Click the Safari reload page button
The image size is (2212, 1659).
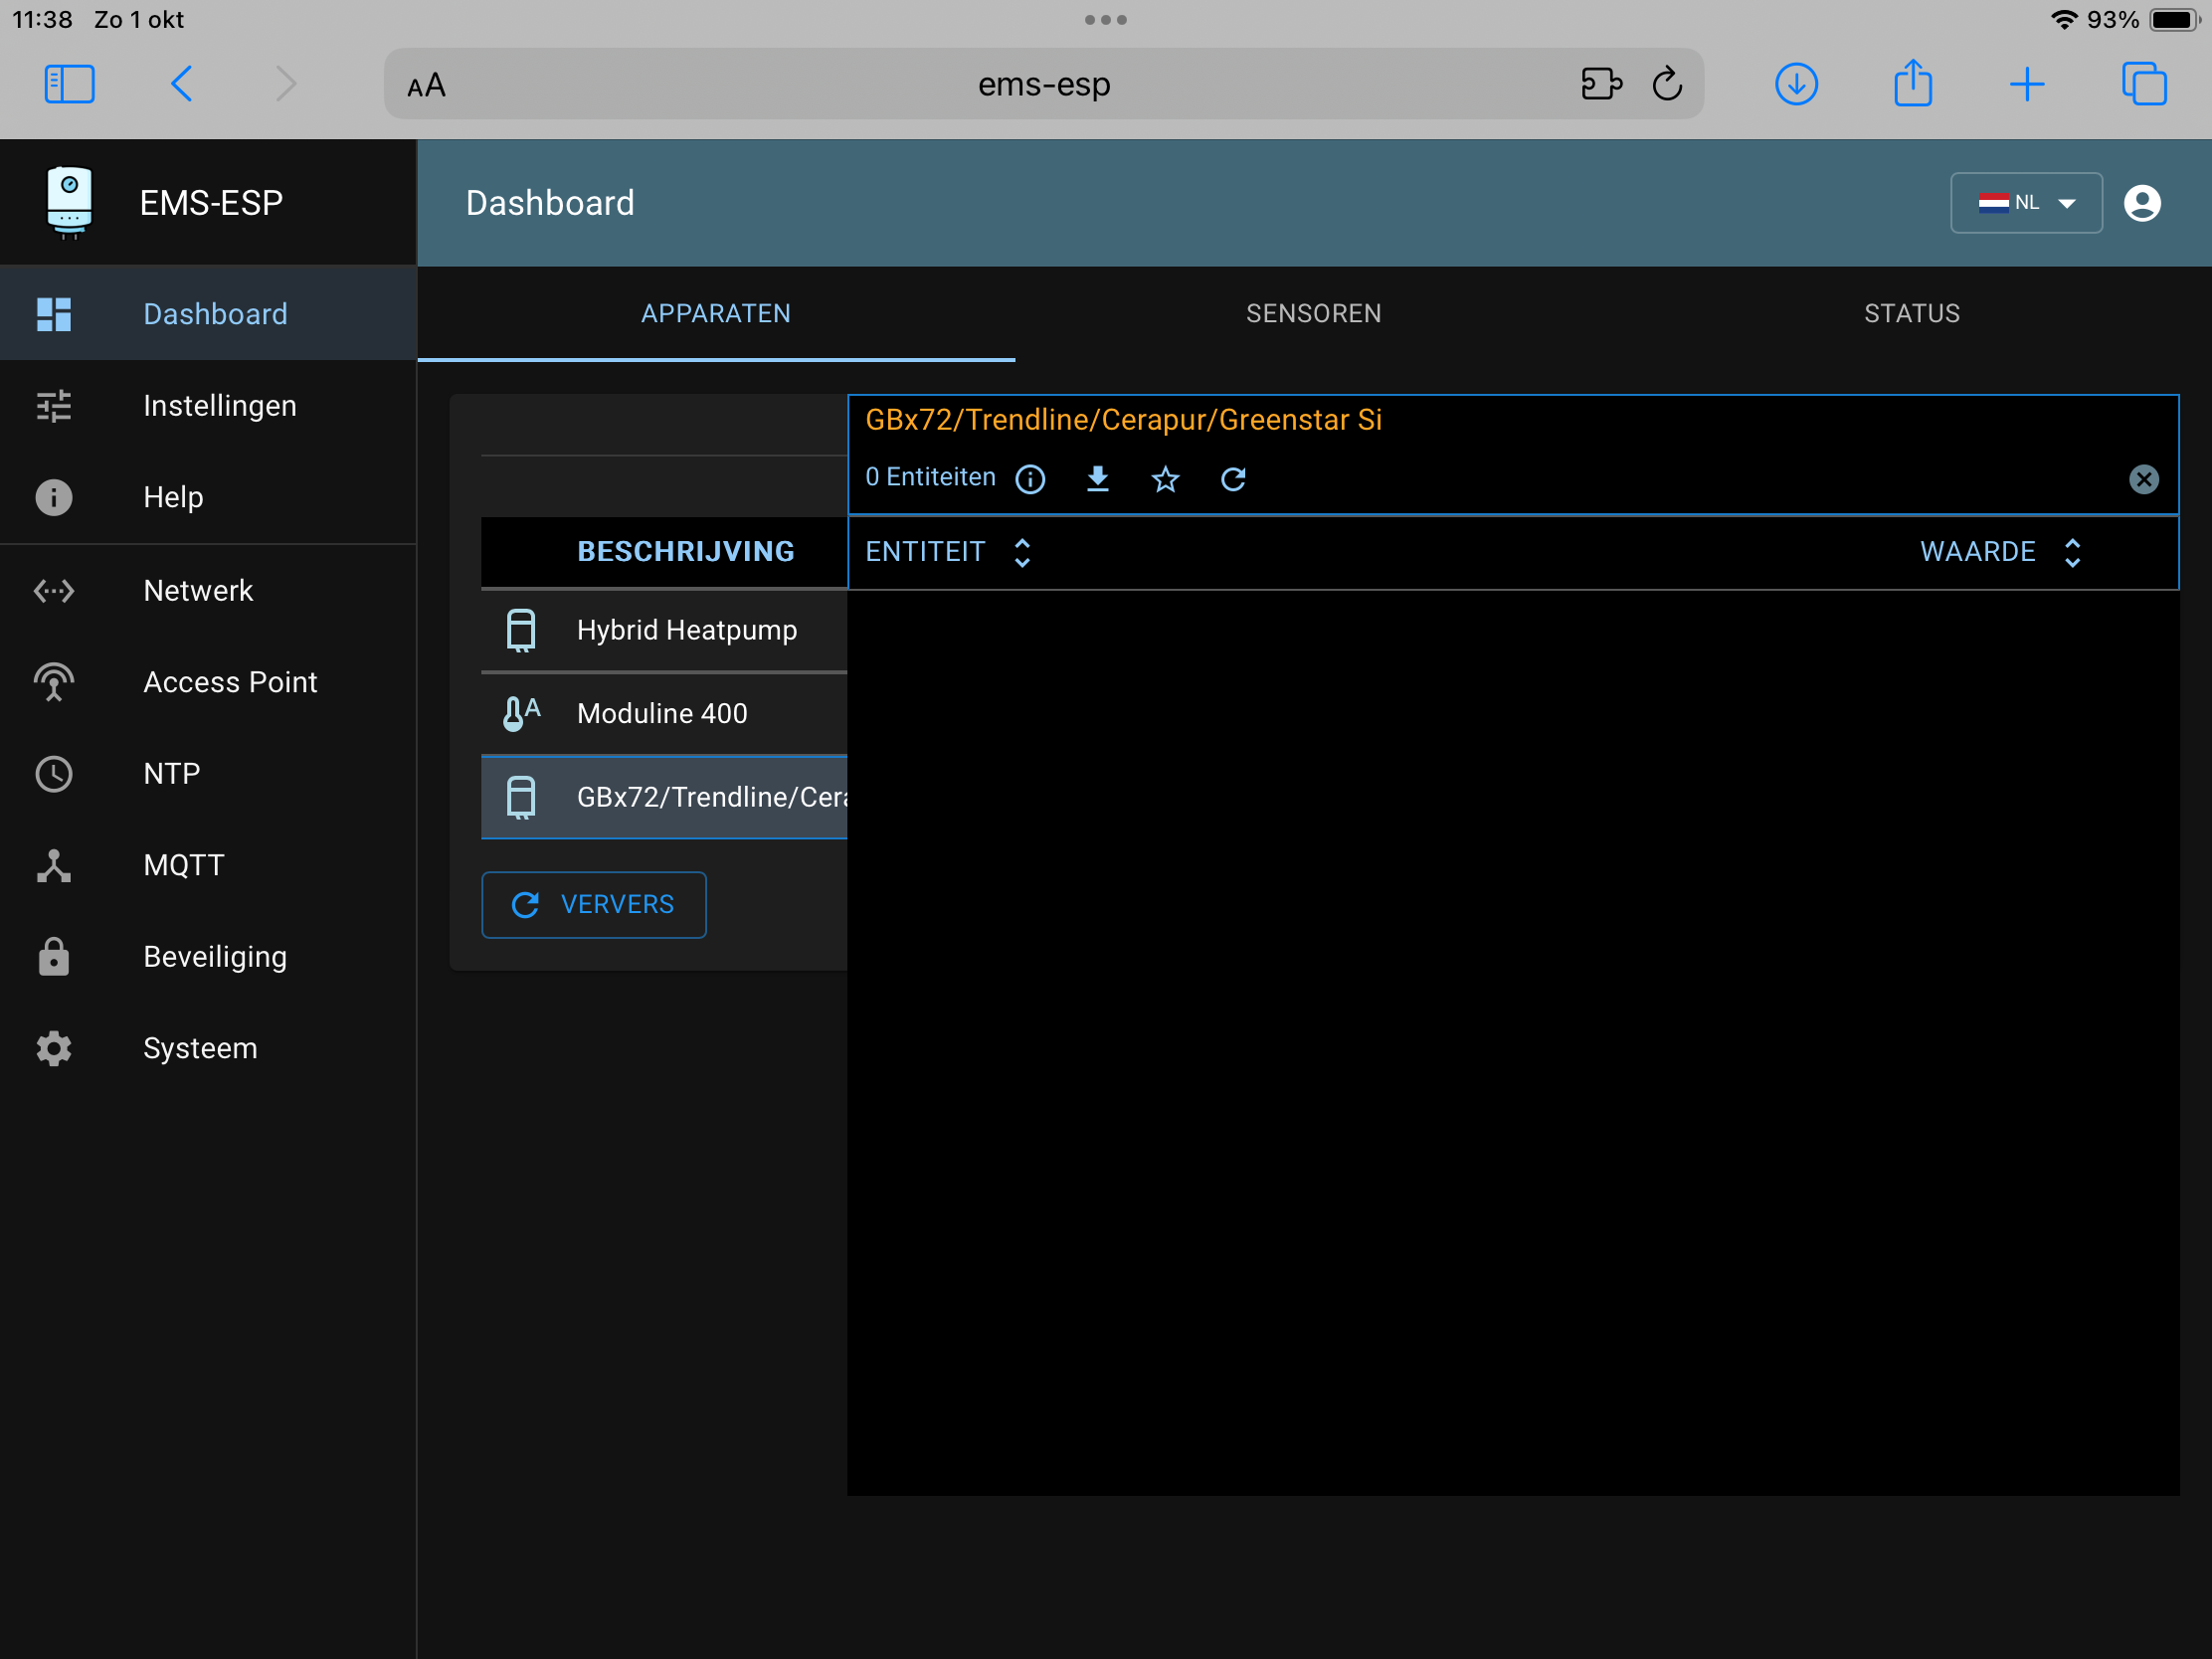click(1667, 84)
